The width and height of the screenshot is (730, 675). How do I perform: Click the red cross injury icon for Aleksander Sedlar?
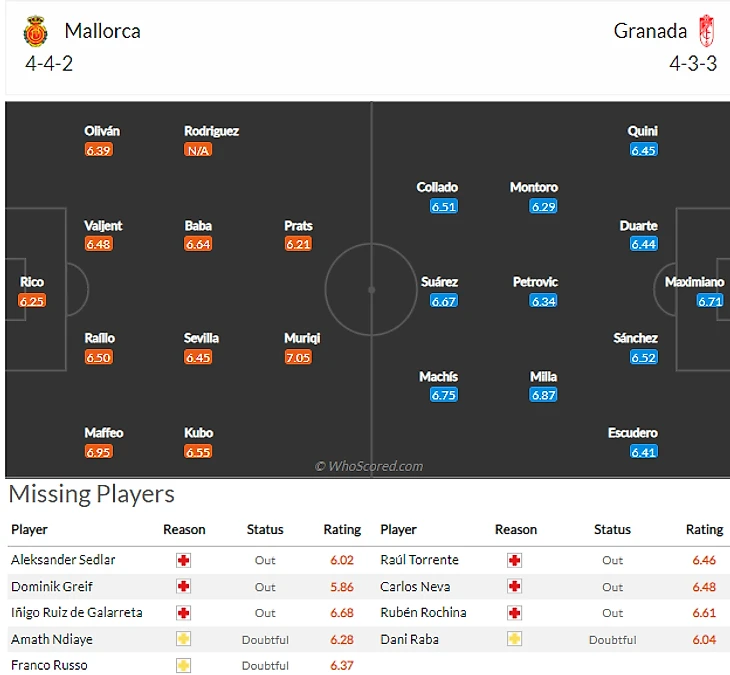(183, 560)
